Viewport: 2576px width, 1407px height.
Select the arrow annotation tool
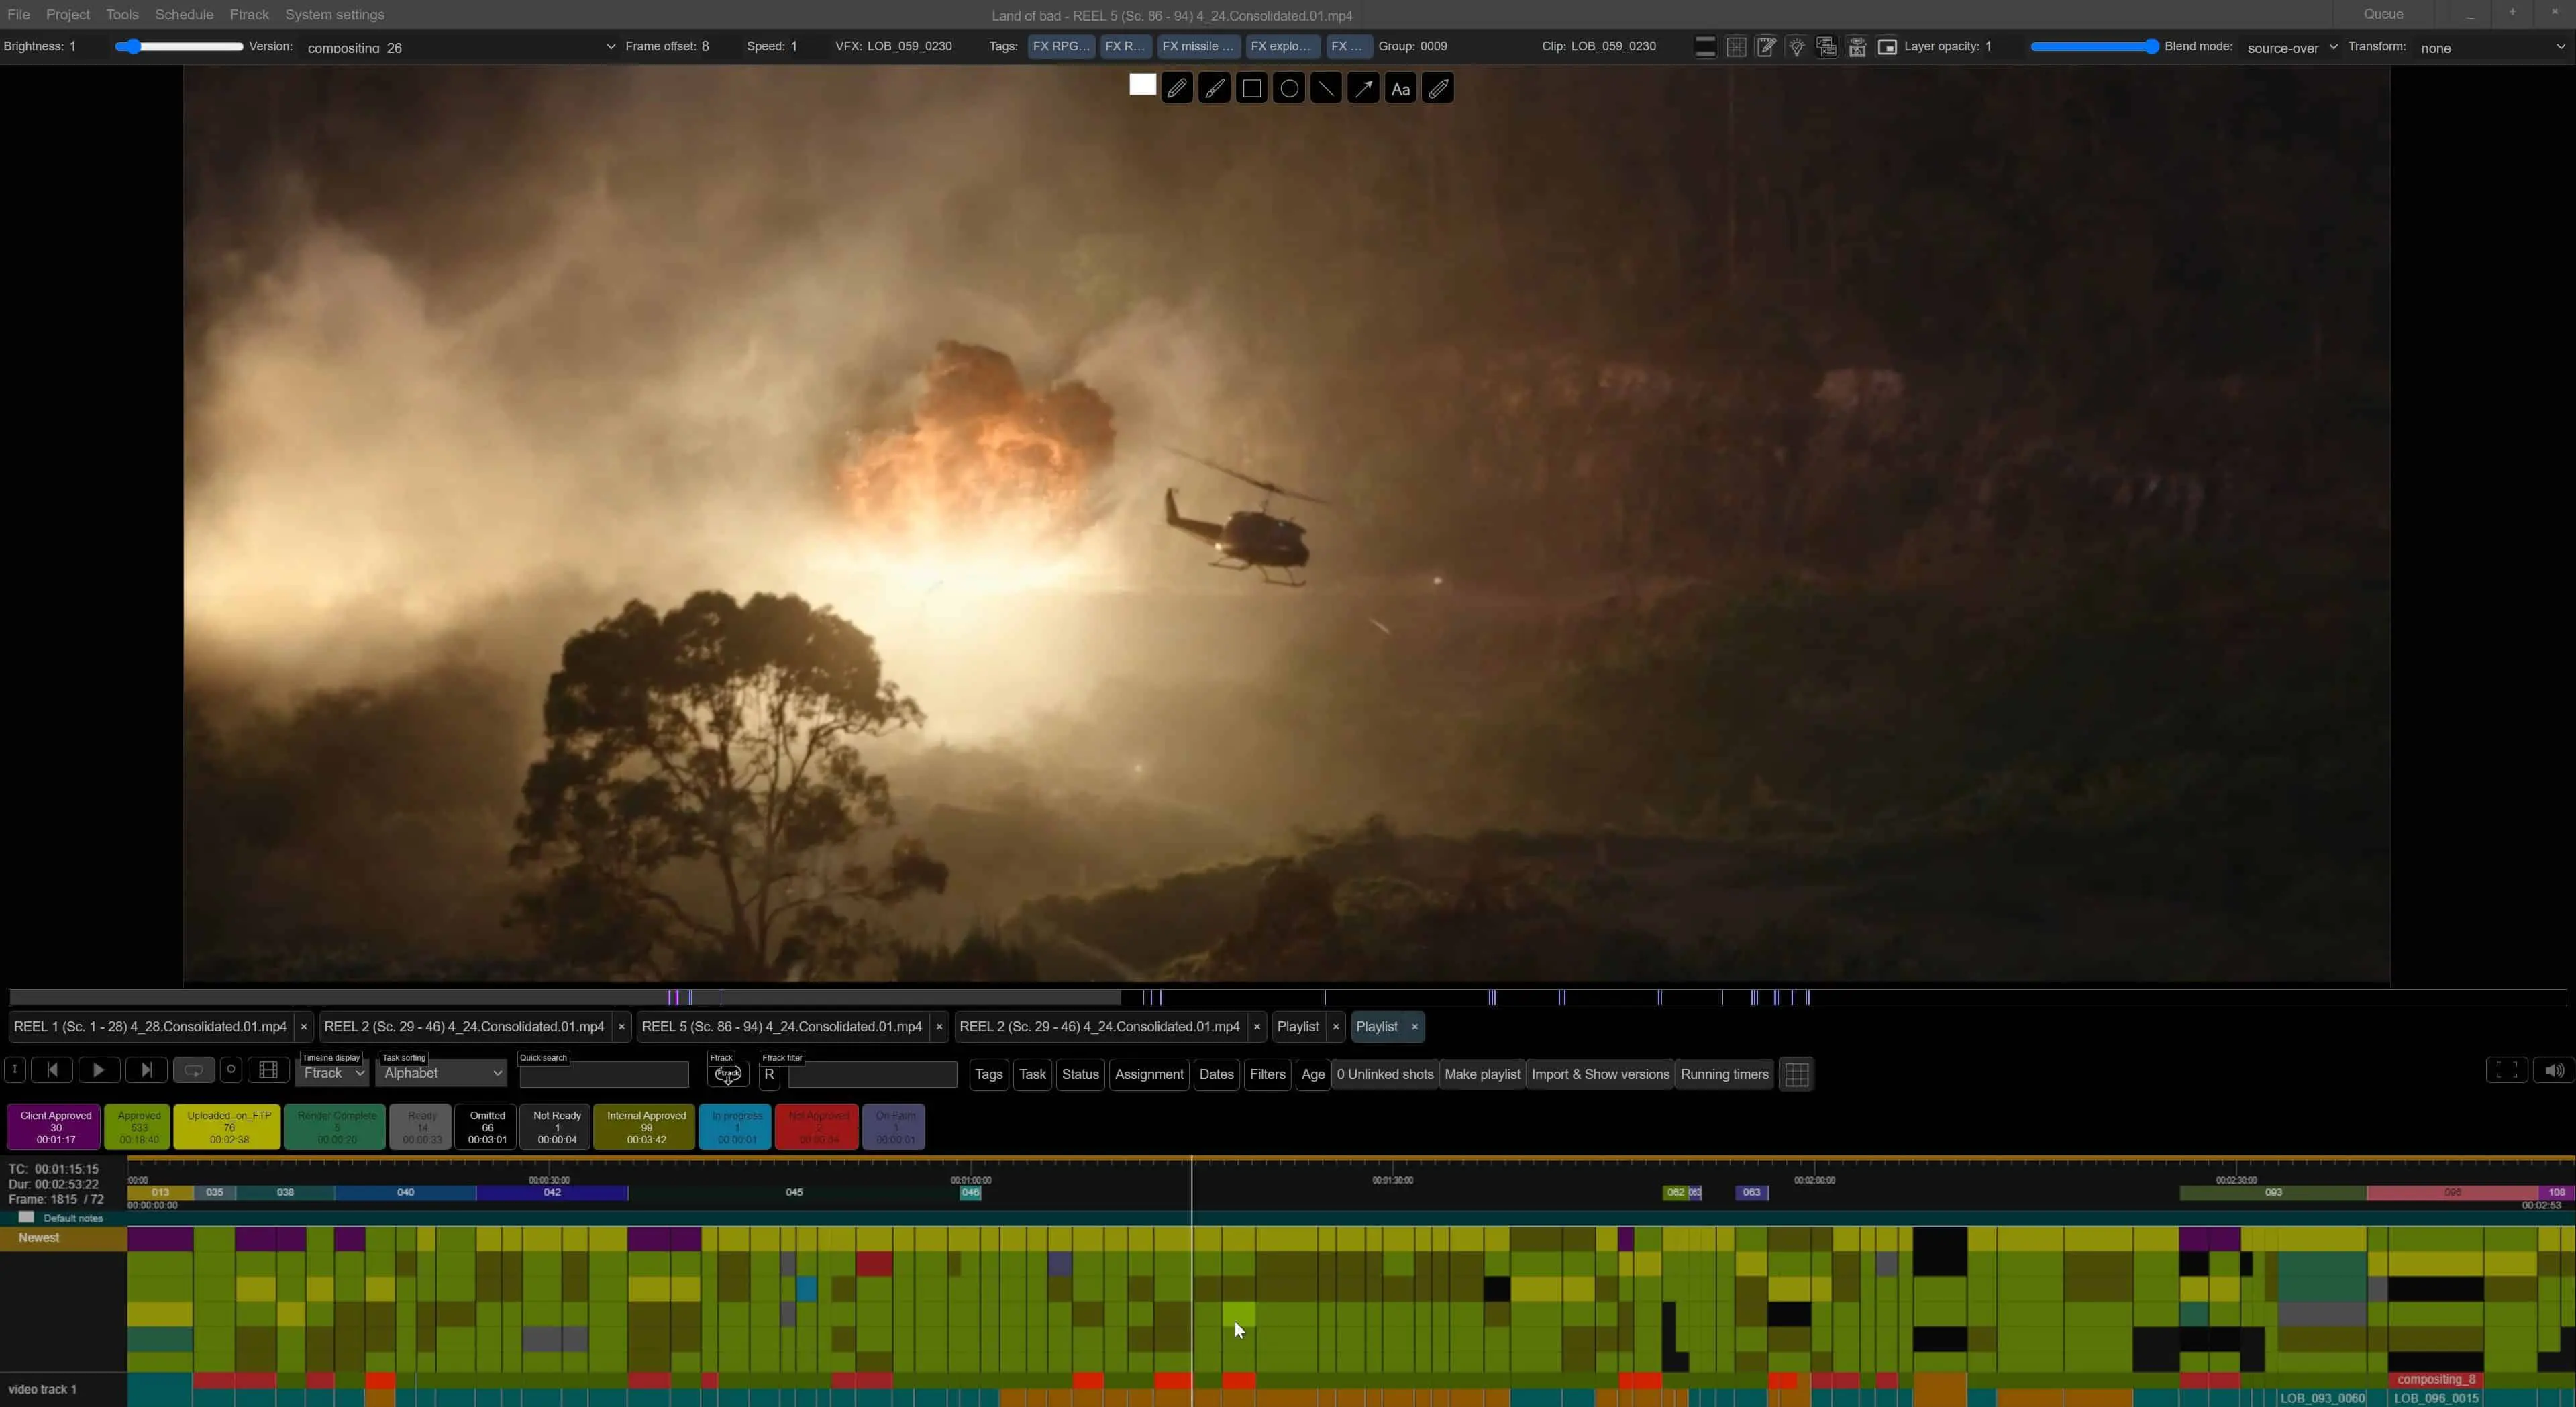(x=1363, y=89)
